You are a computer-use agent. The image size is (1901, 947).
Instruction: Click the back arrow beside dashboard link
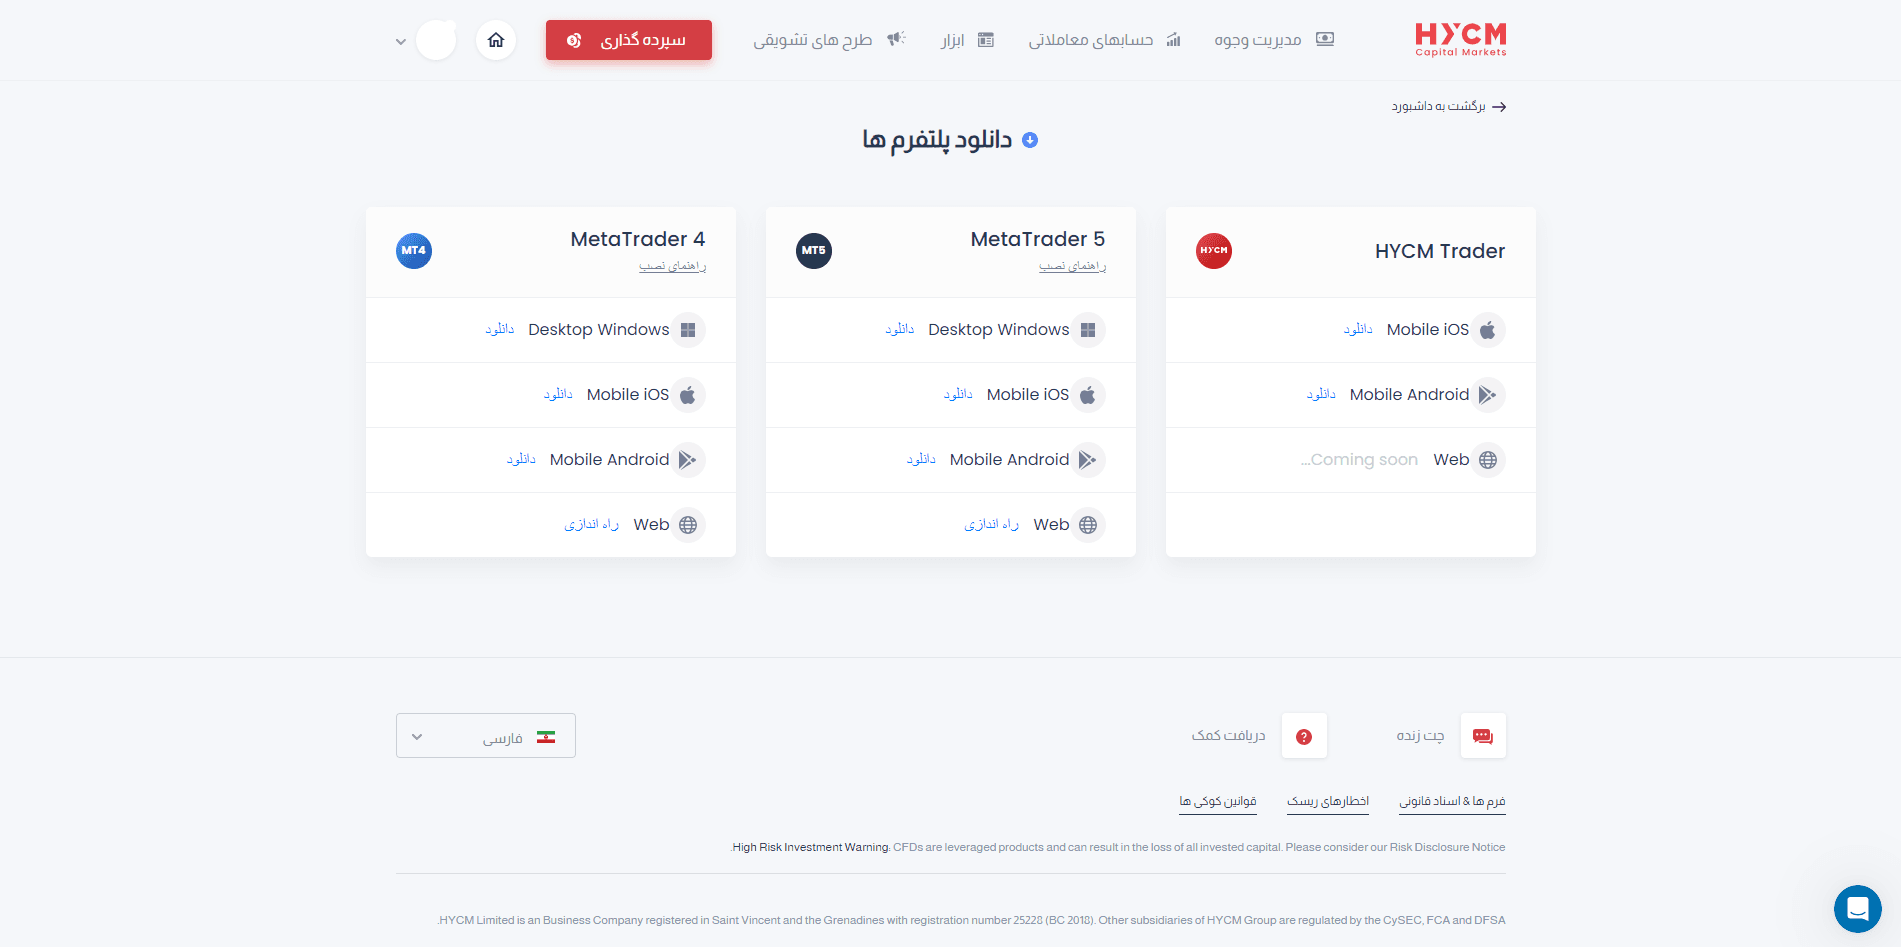[1499, 107]
